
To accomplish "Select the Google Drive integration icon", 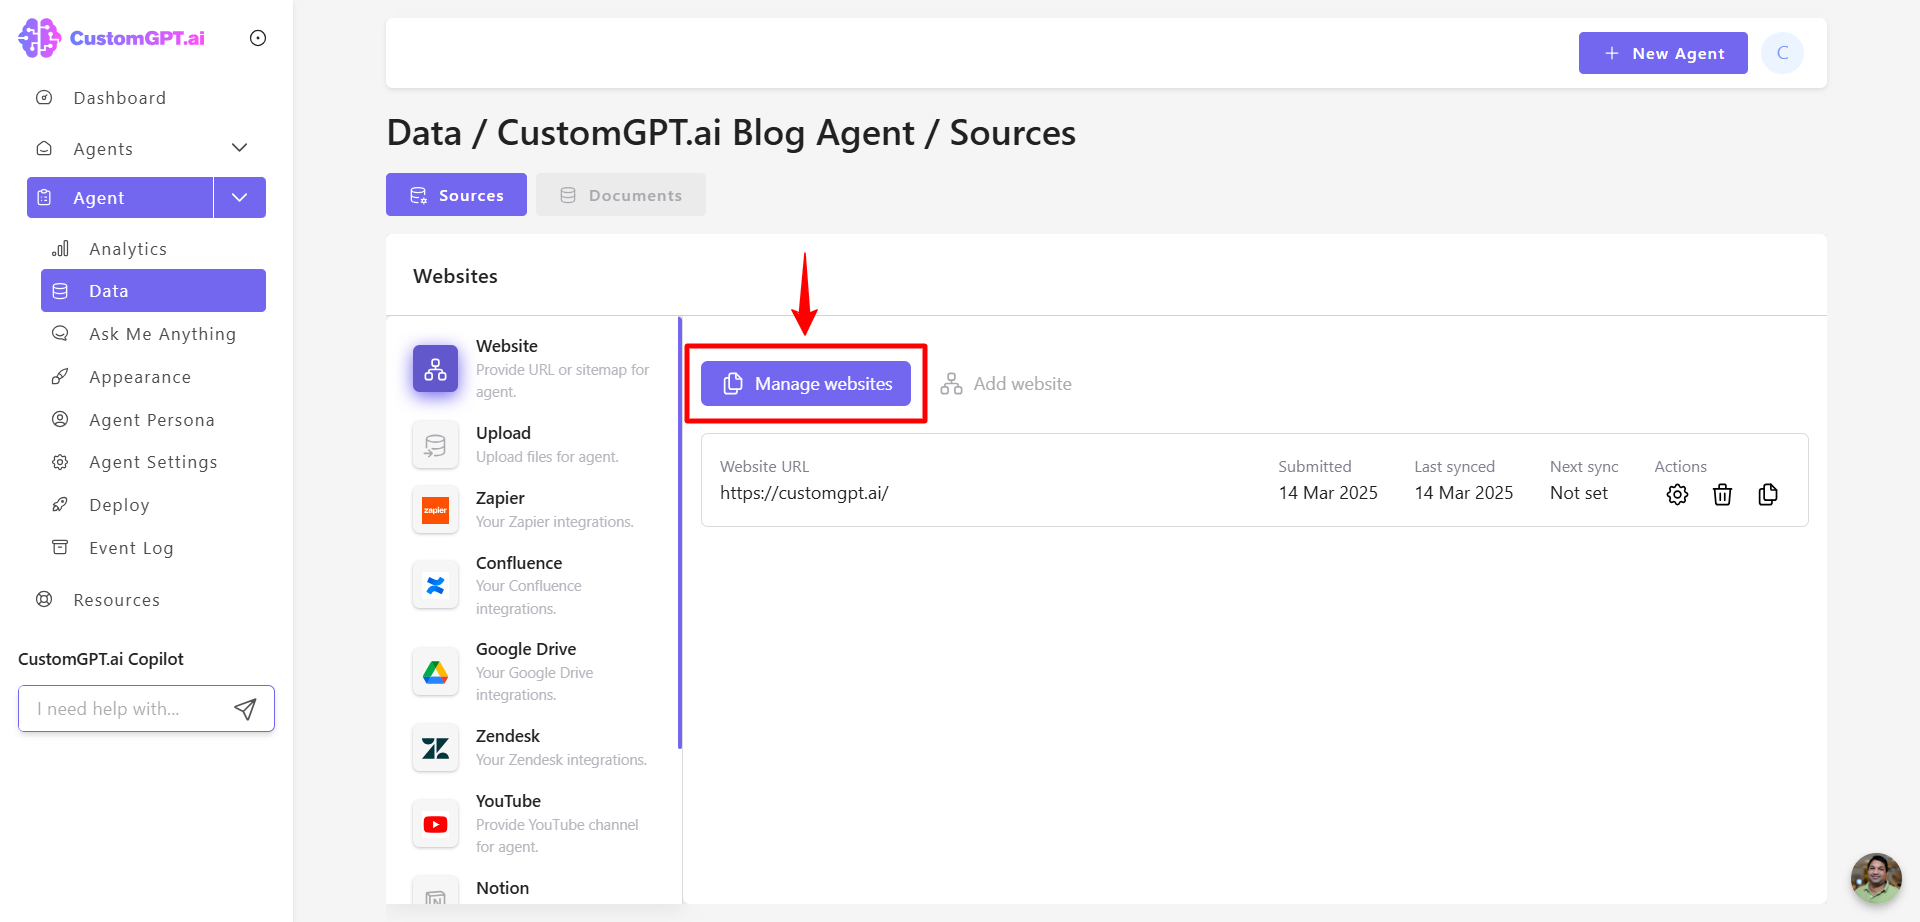I will click(435, 672).
